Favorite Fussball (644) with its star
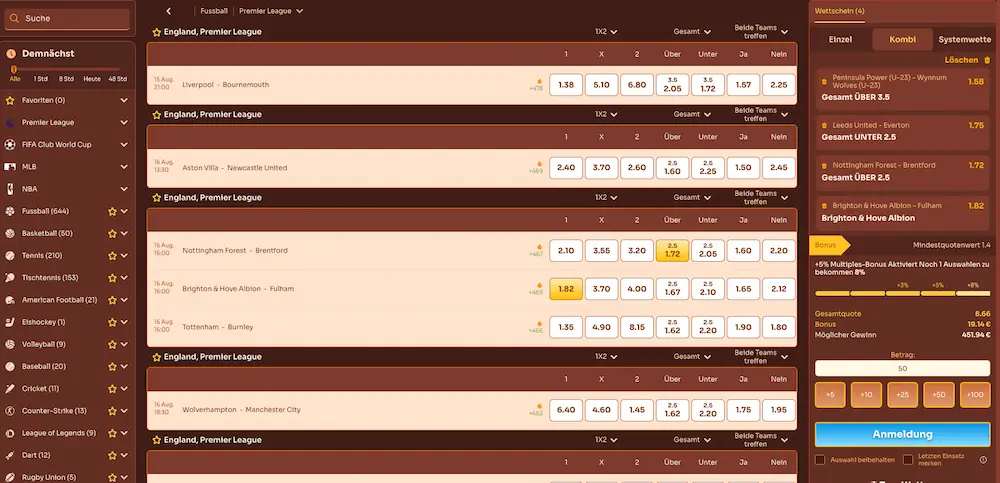The width and height of the screenshot is (1000, 483). [x=112, y=211]
